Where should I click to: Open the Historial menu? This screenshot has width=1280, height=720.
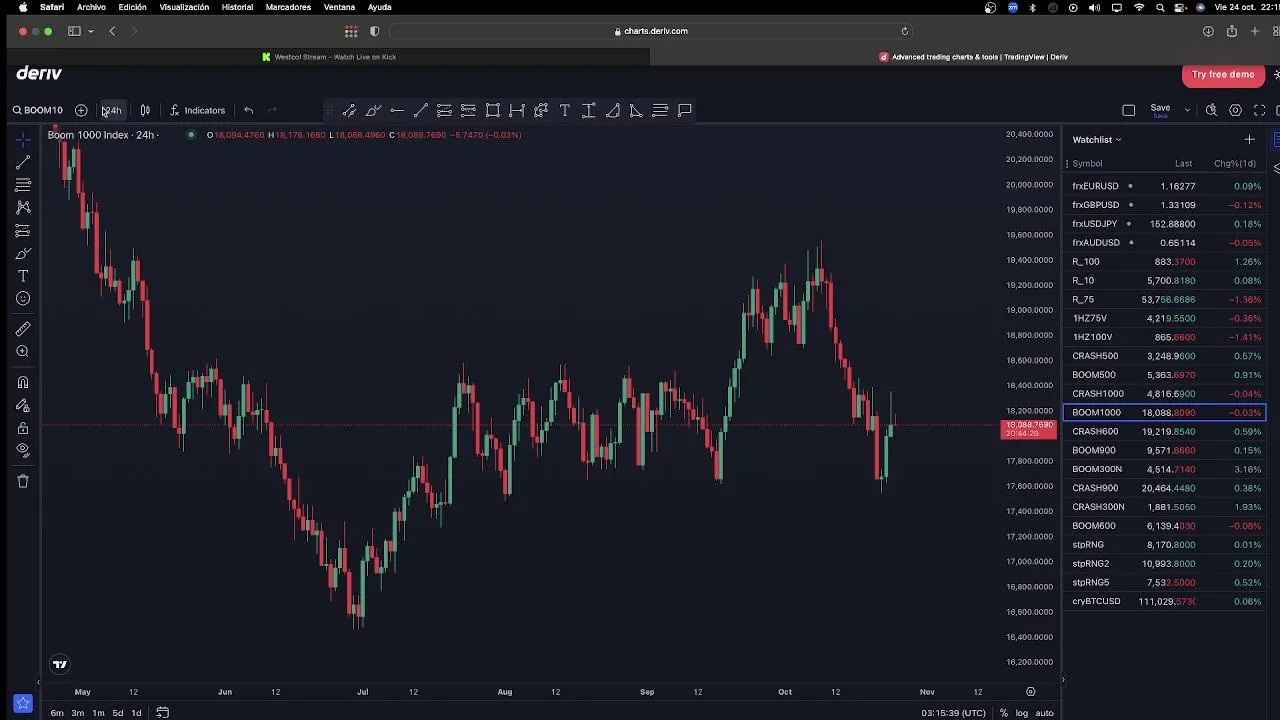coord(237,7)
